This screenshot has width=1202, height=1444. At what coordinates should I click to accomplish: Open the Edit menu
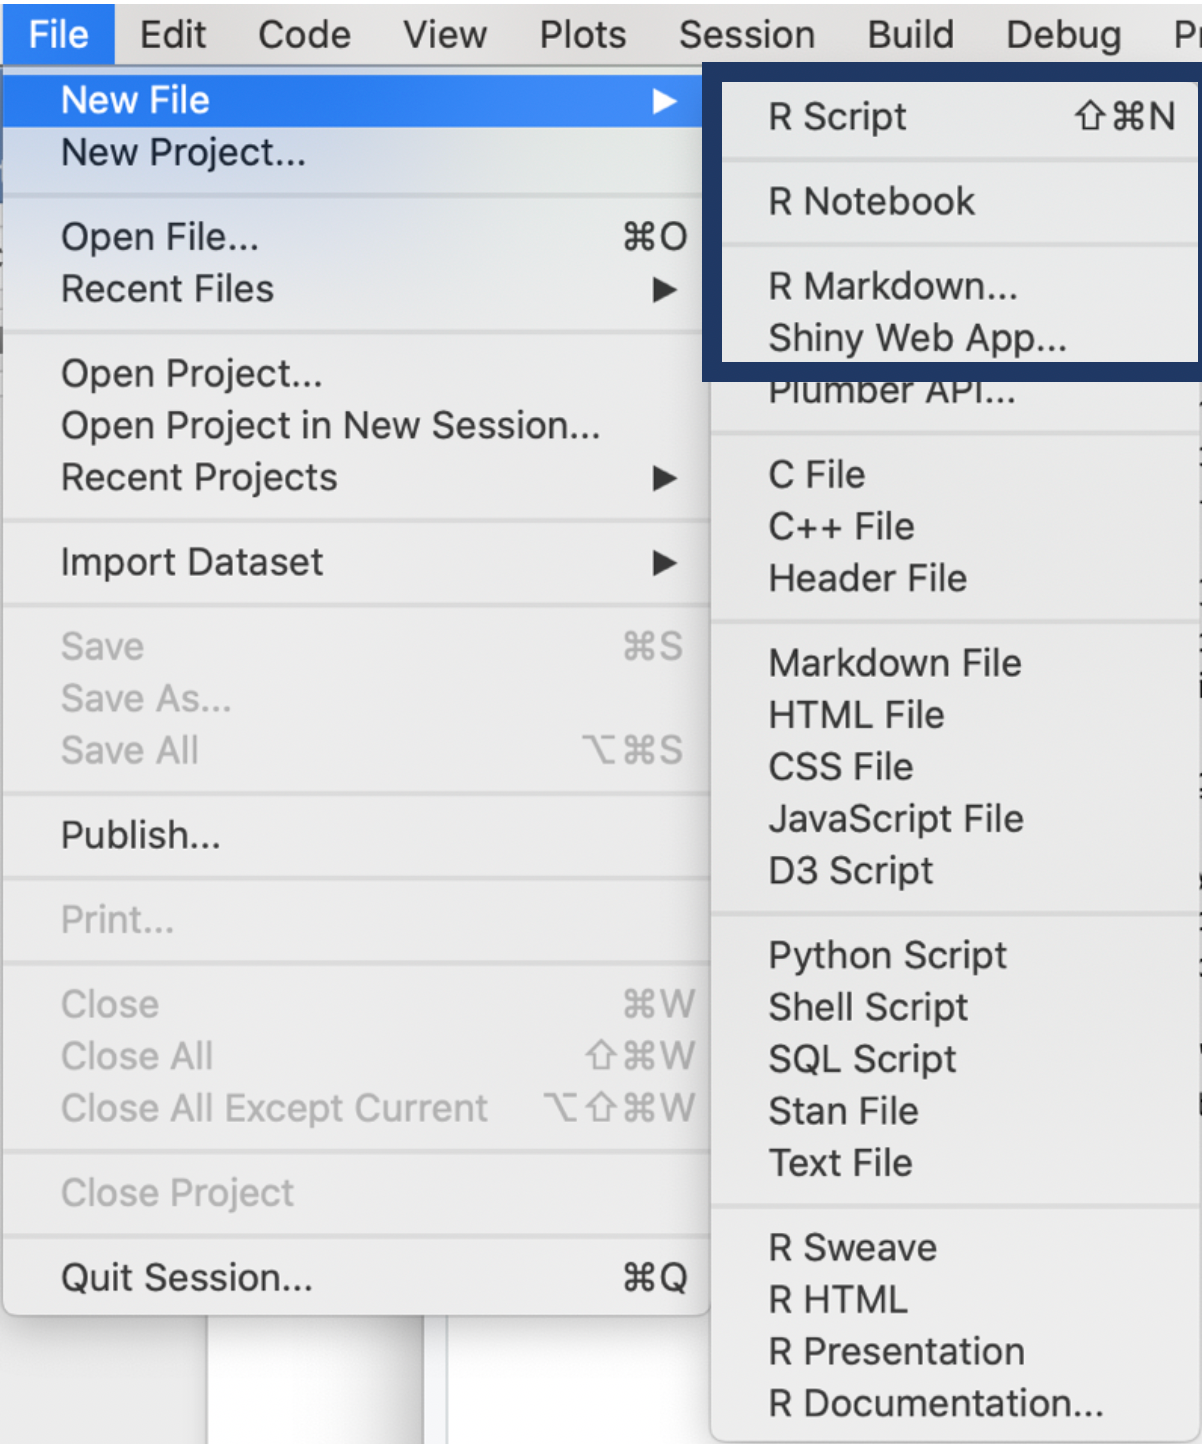pyautogui.click(x=173, y=35)
